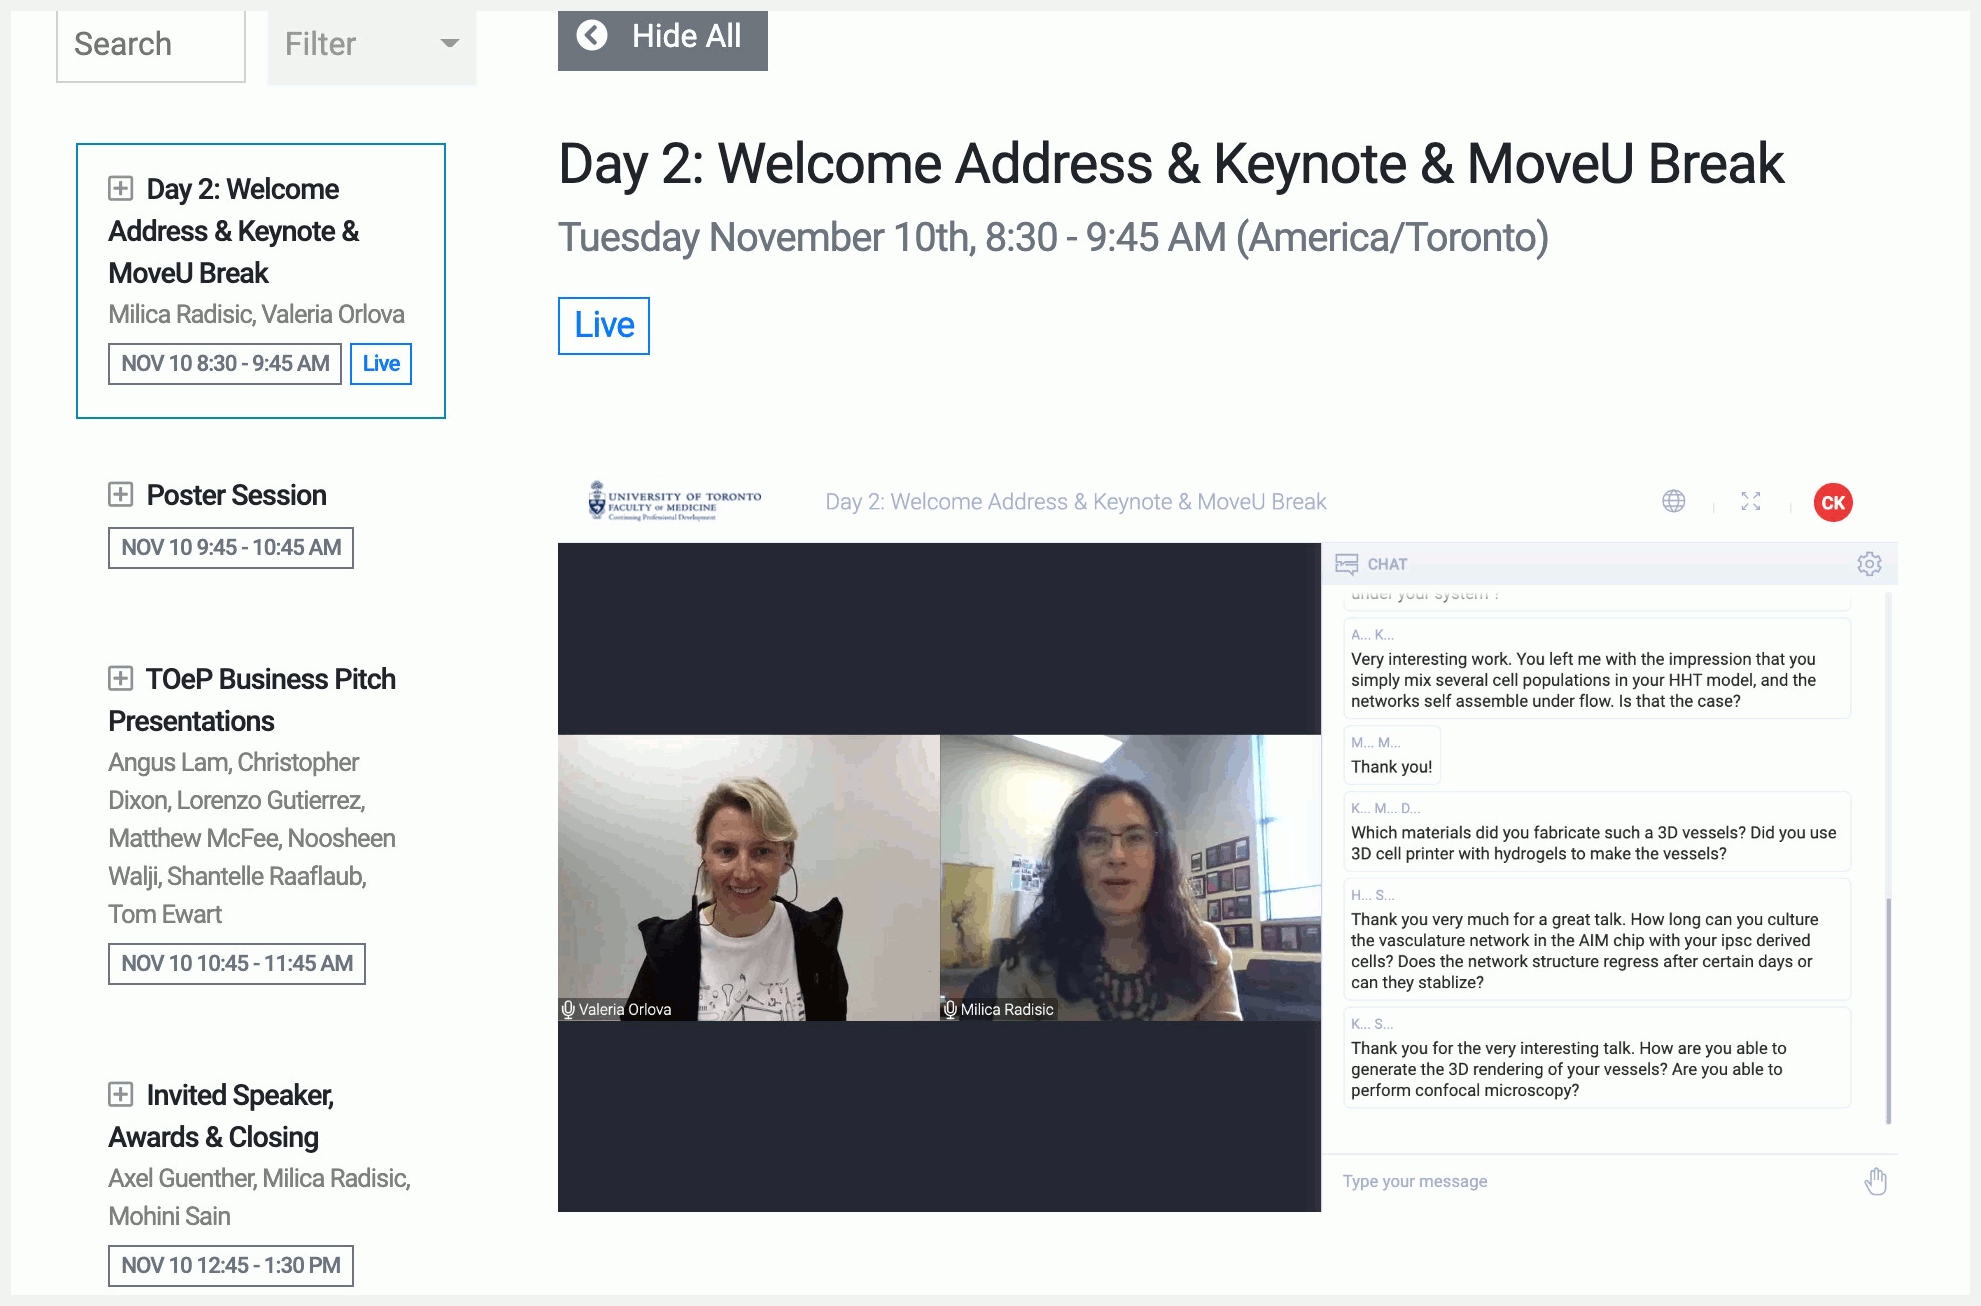Click Milica Radisic's microphone icon
Image resolution: width=1981 pixels, height=1306 pixels.
(950, 1009)
